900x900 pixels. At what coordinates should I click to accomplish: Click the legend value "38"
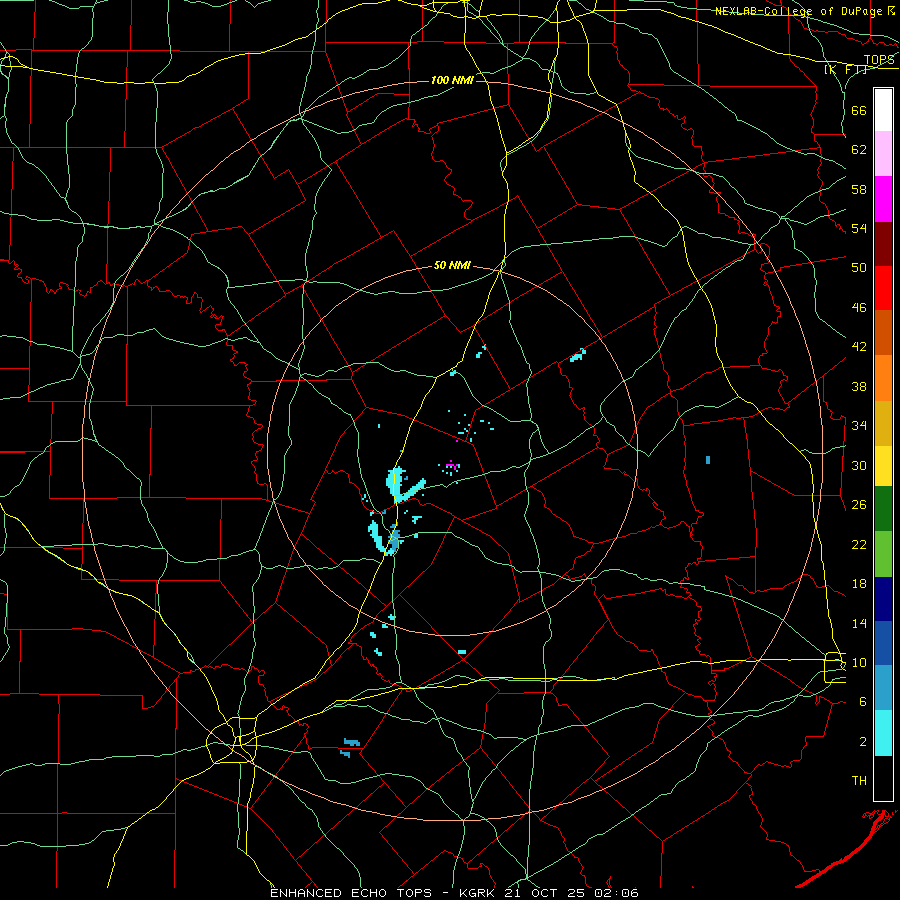coord(859,386)
